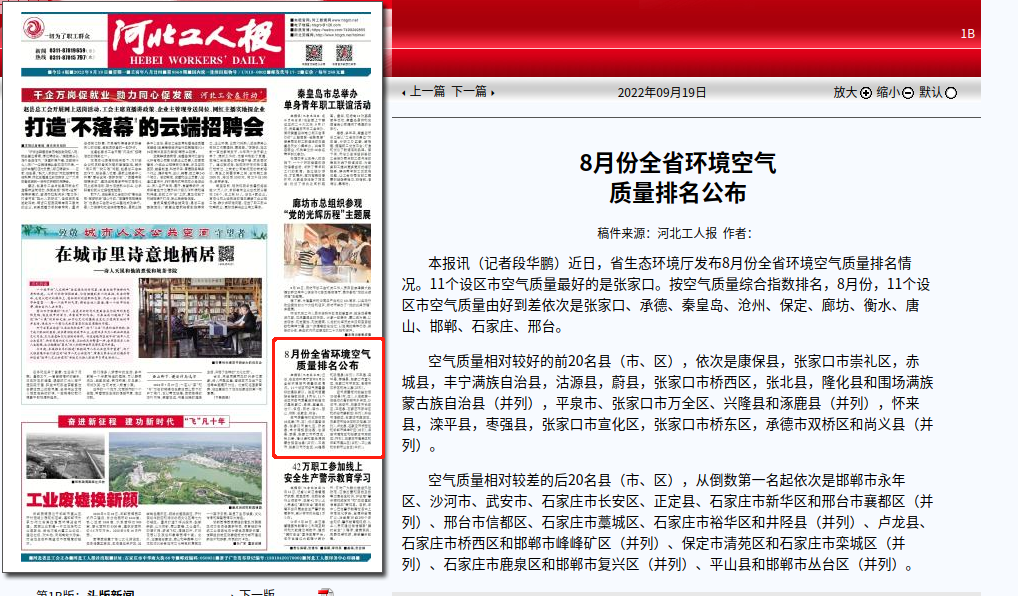Open the highlighted 8月份全省环境空气质量排名公布 article
Viewport: 1018px width, 596px height.
tap(328, 361)
